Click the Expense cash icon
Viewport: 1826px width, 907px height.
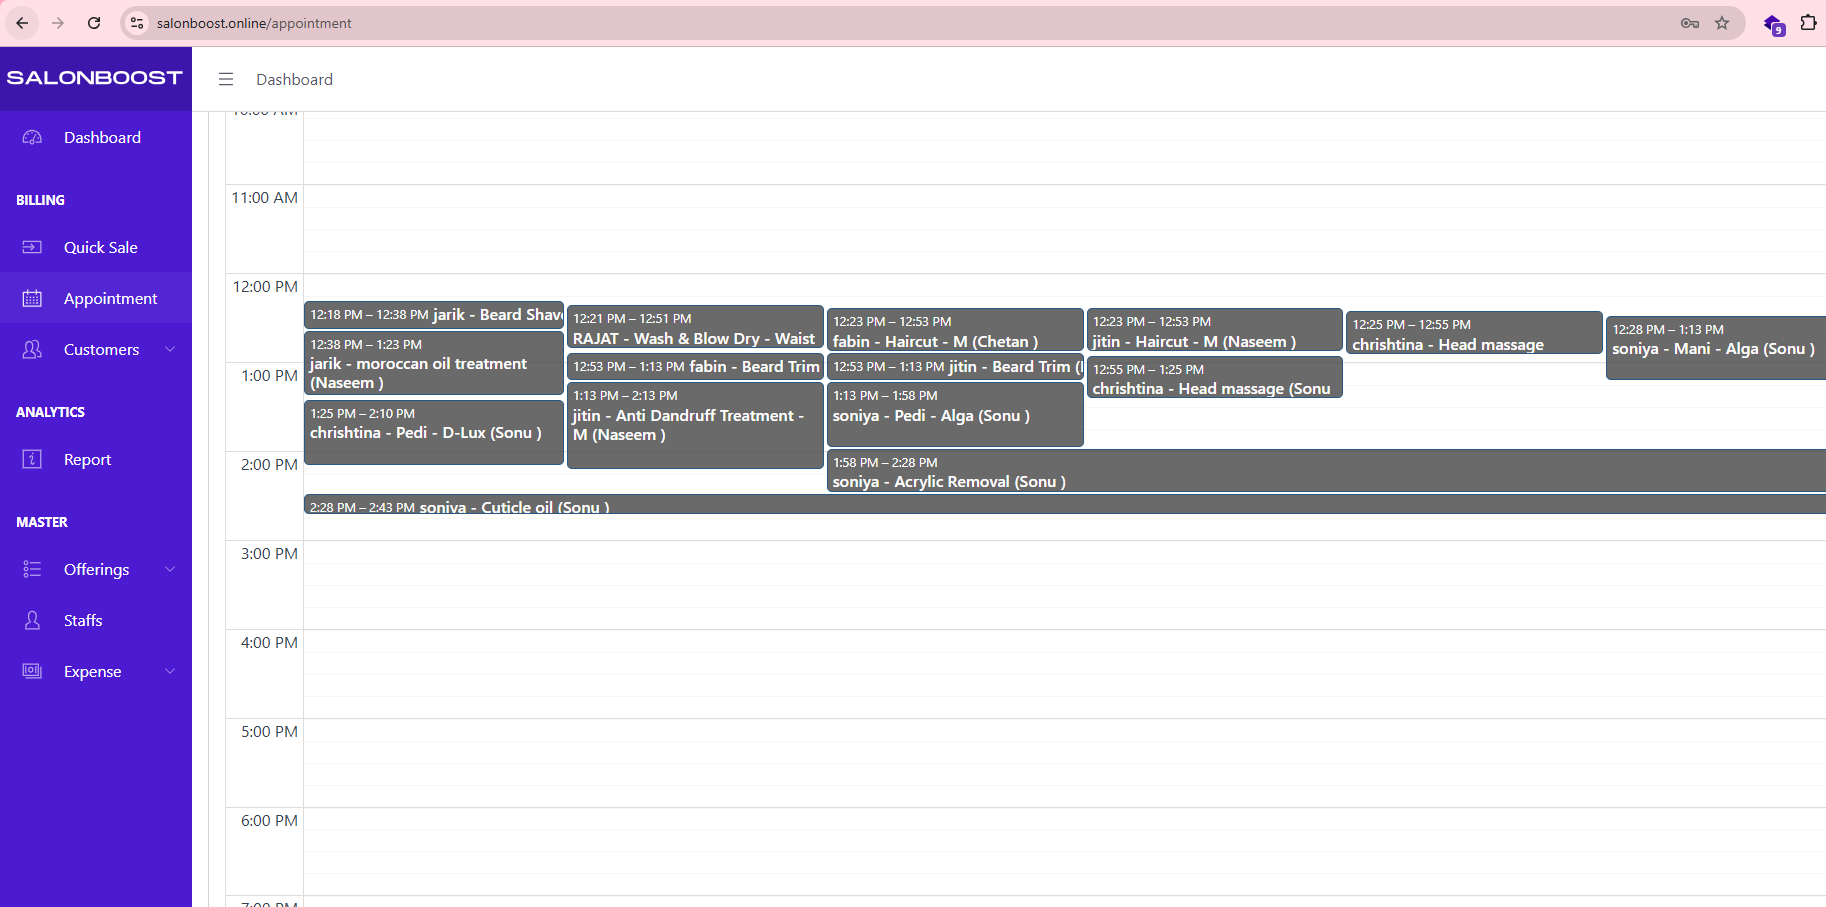point(32,671)
